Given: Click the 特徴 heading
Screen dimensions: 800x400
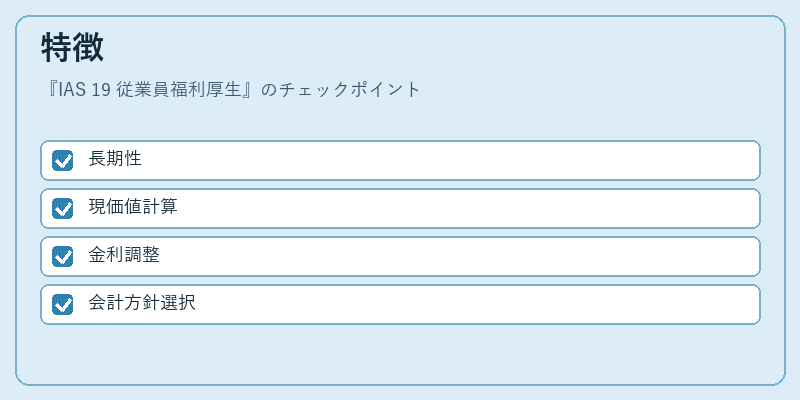Looking at the screenshot, I should coord(72,47).
